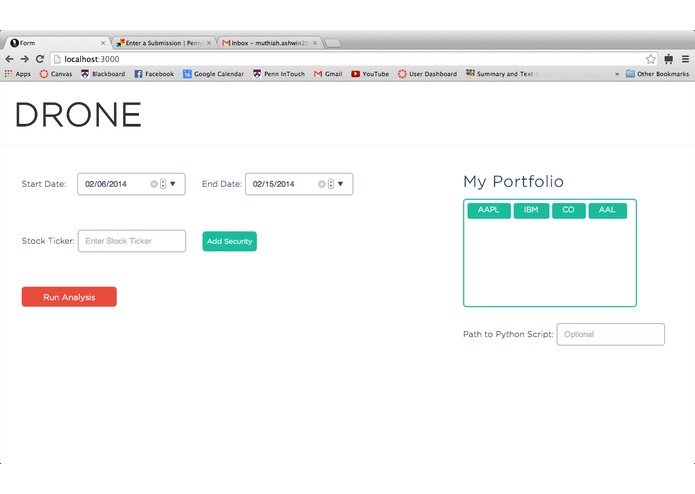
Task: Click the End Date label
Action: point(222,184)
